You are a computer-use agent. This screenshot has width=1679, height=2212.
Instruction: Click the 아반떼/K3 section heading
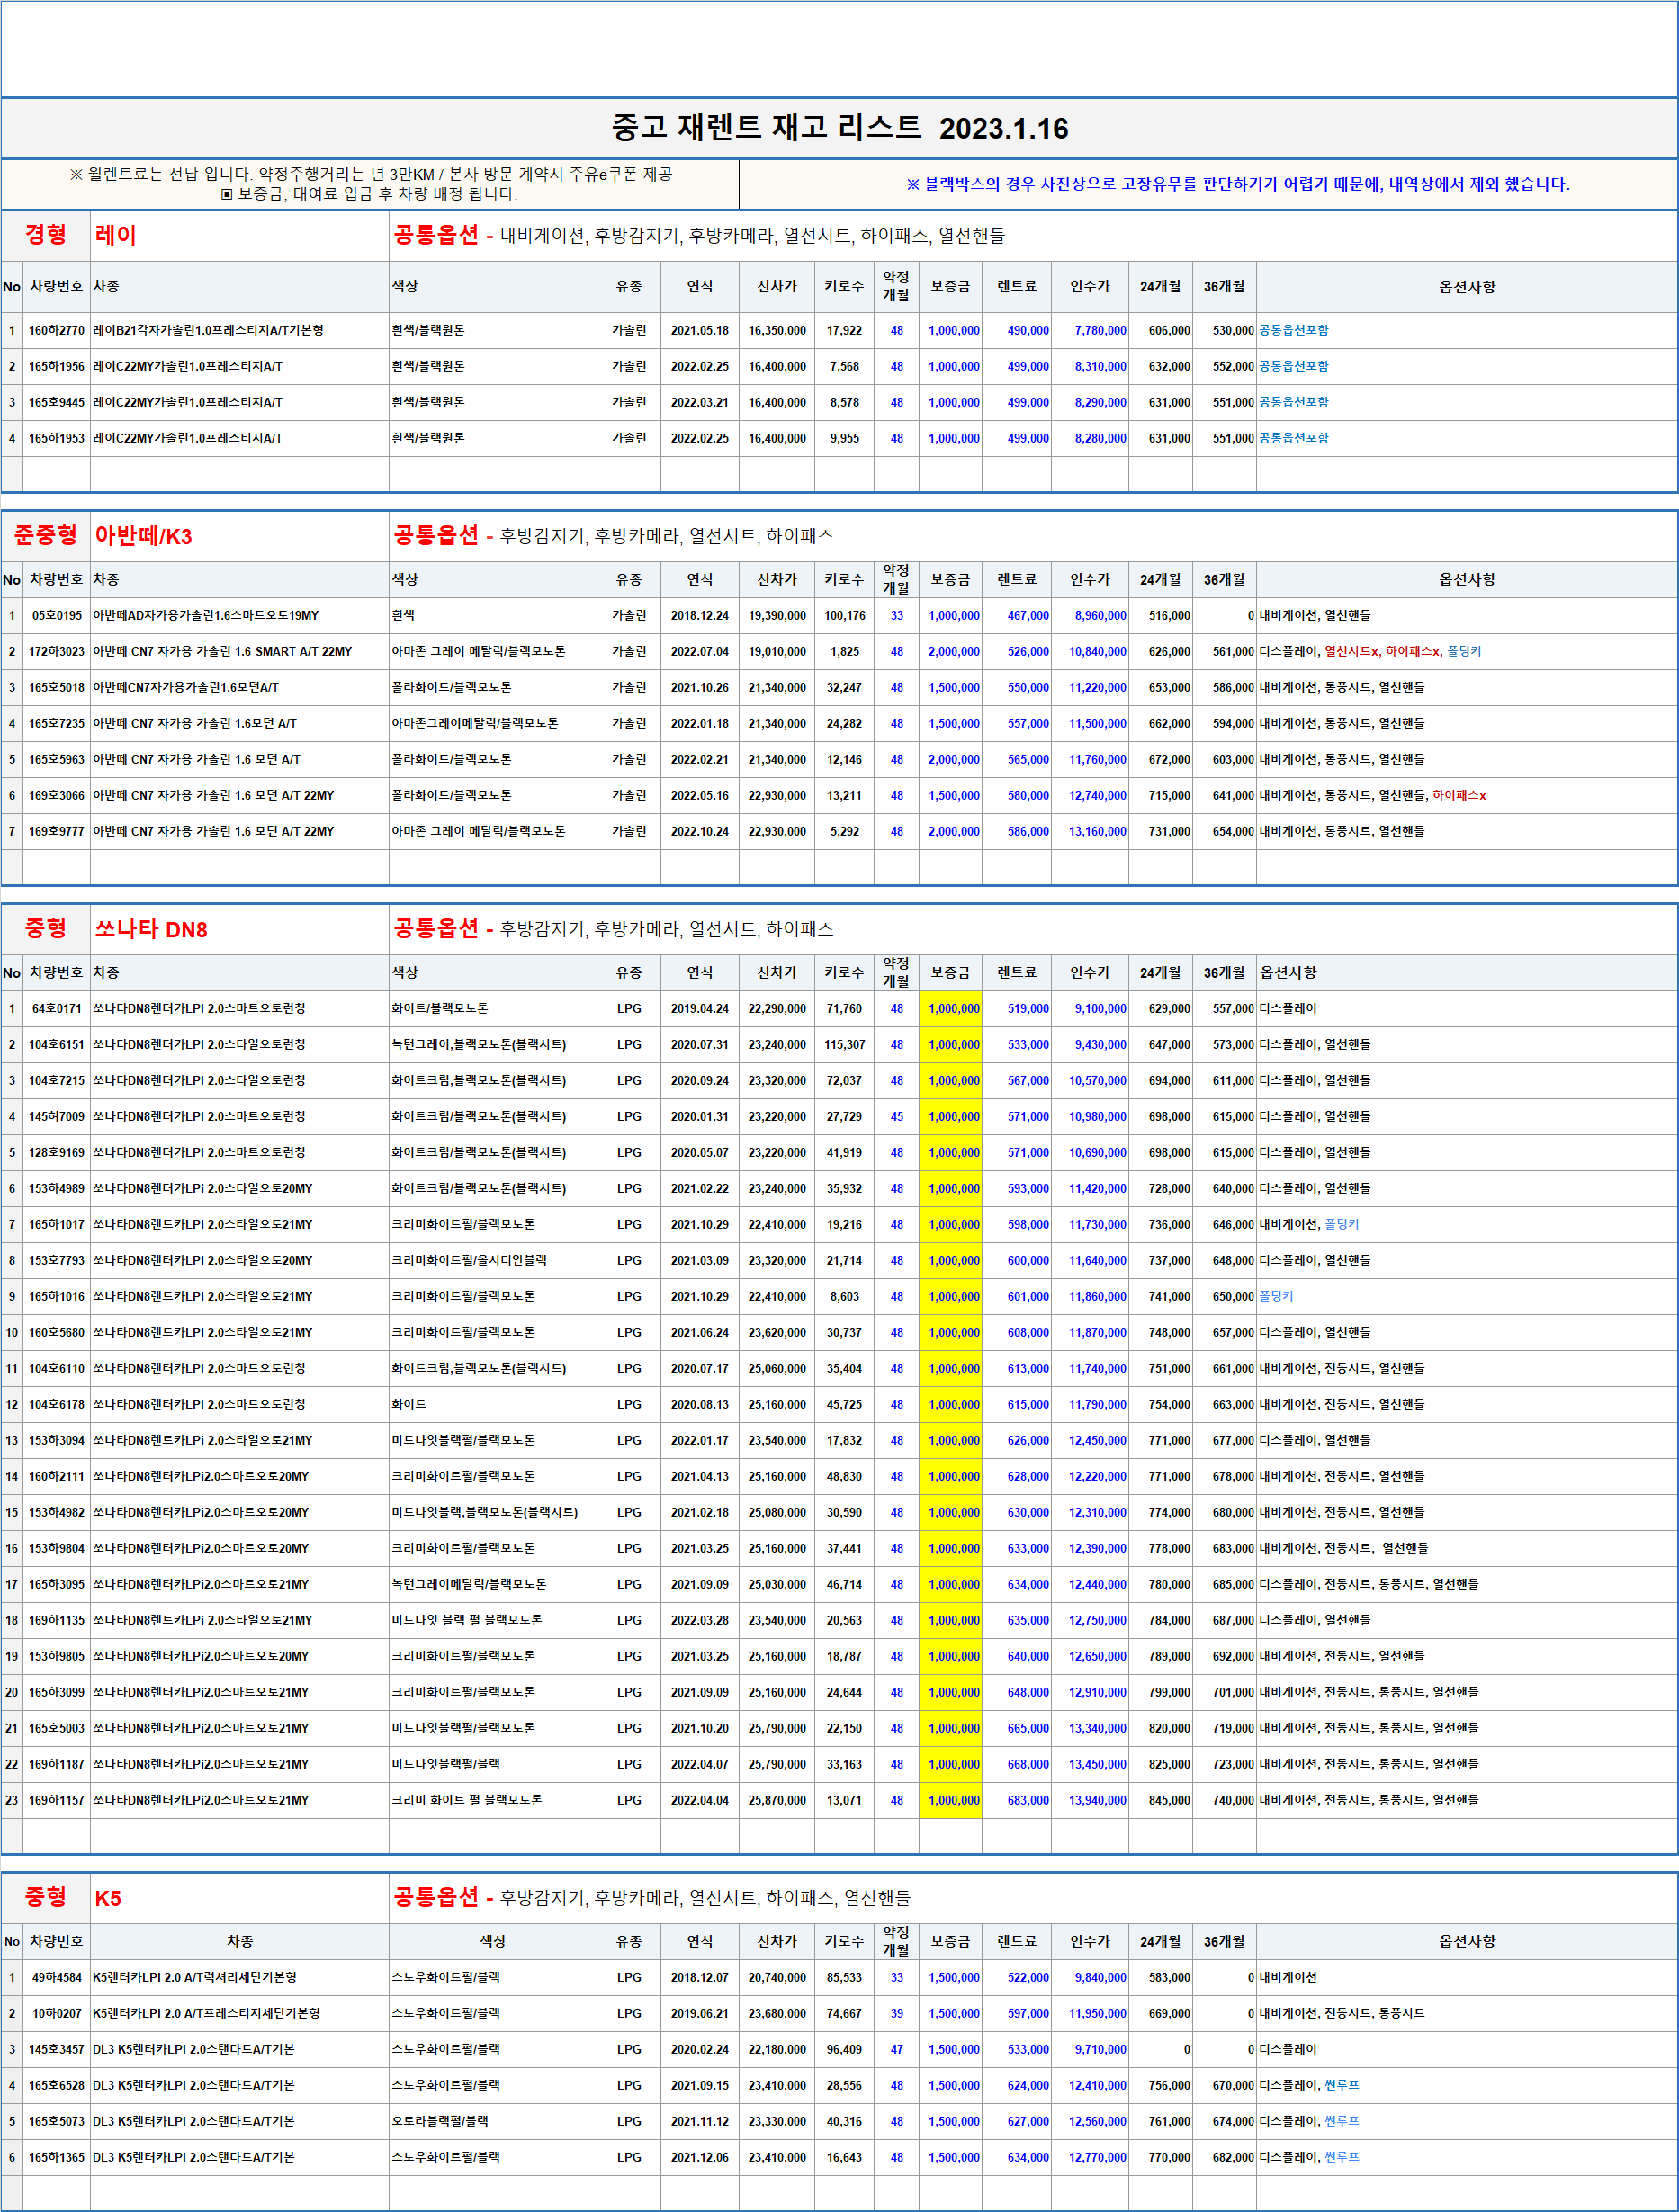point(143,536)
